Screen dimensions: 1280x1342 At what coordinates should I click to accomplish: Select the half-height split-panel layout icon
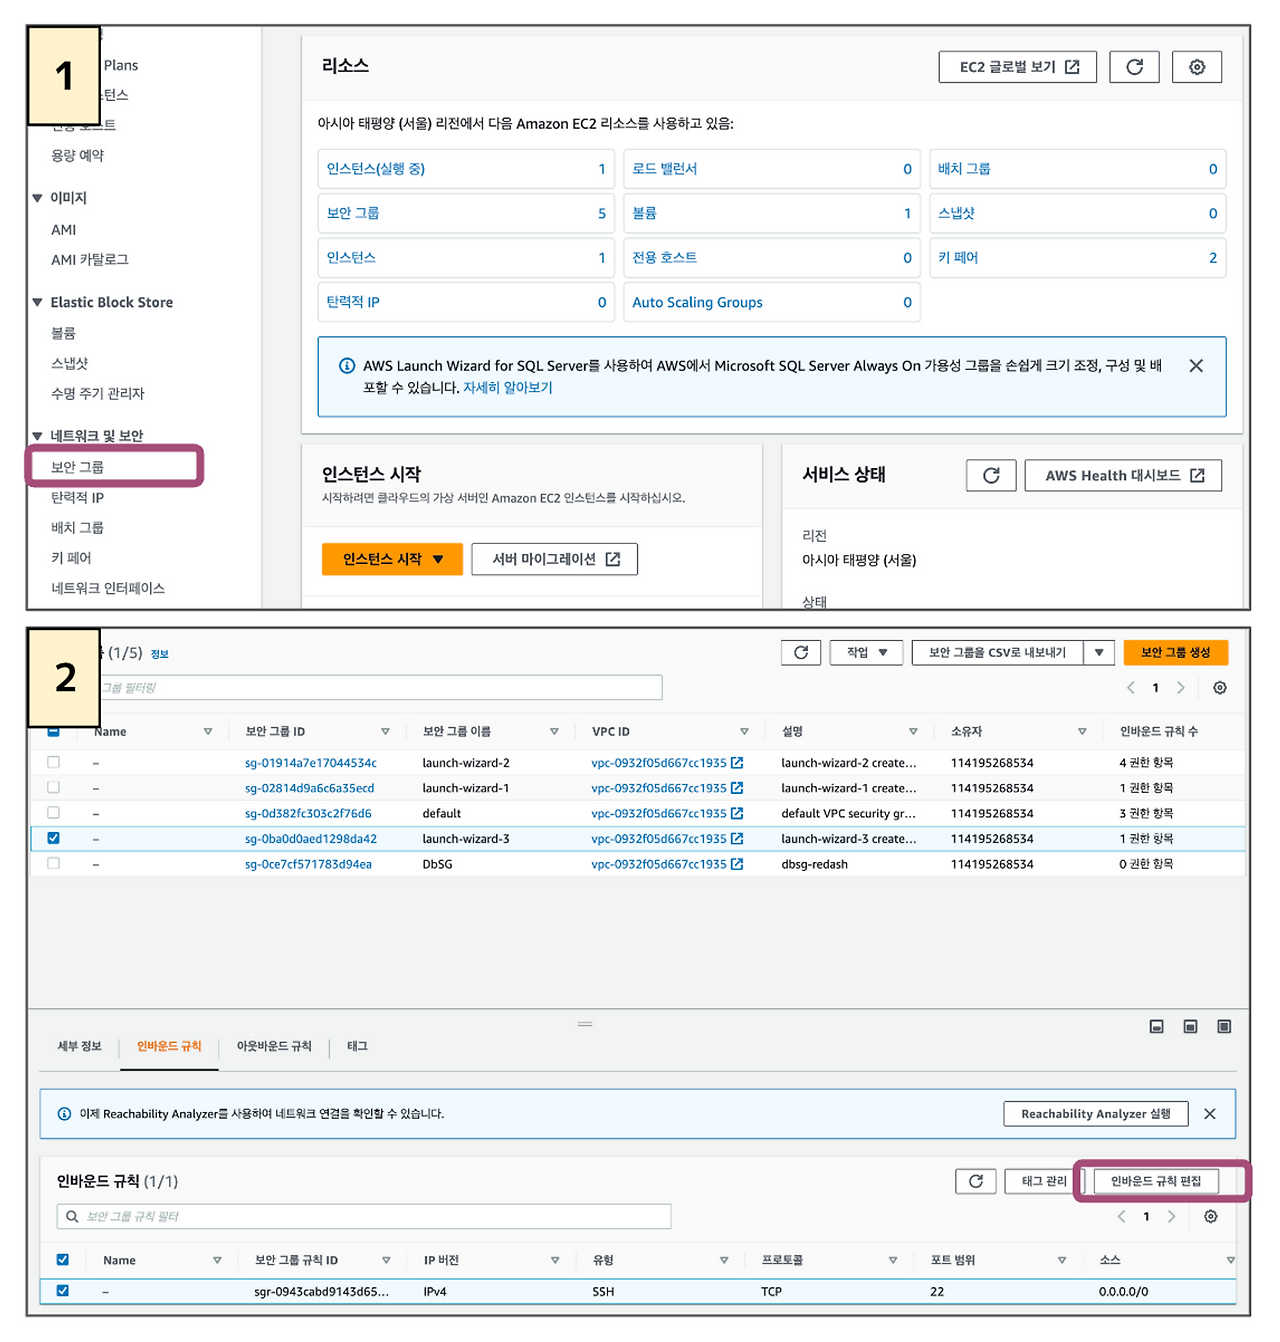(1190, 1027)
